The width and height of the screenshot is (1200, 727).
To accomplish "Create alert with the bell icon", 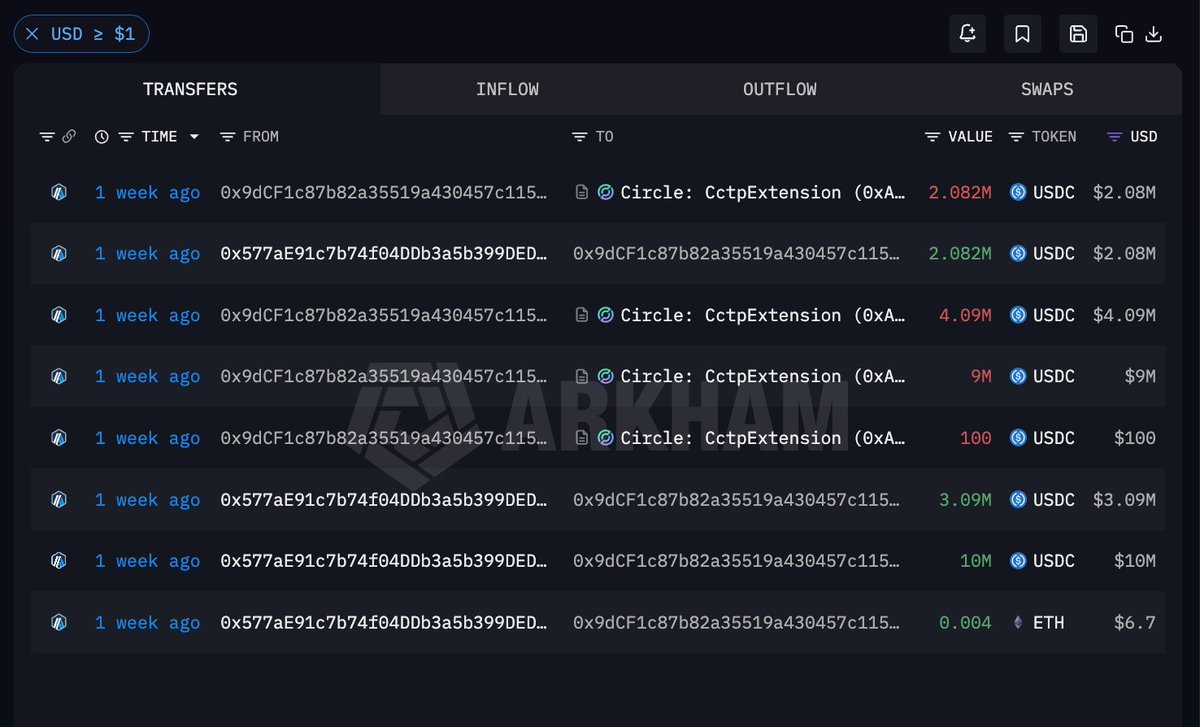I will pyautogui.click(x=967, y=34).
